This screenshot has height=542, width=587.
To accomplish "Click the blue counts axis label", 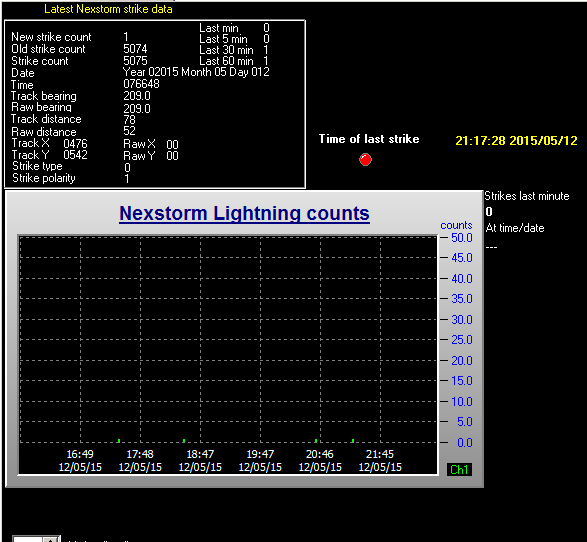I will click(x=456, y=225).
